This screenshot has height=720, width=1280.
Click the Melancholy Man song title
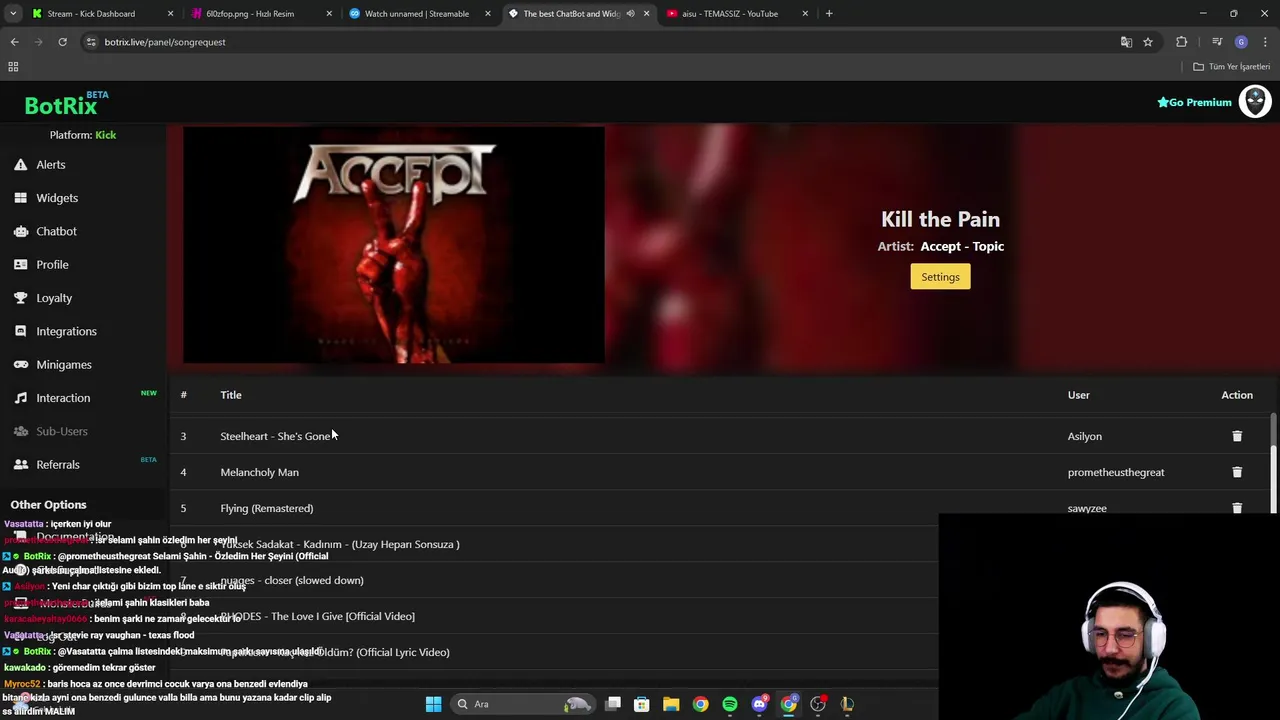259,472
